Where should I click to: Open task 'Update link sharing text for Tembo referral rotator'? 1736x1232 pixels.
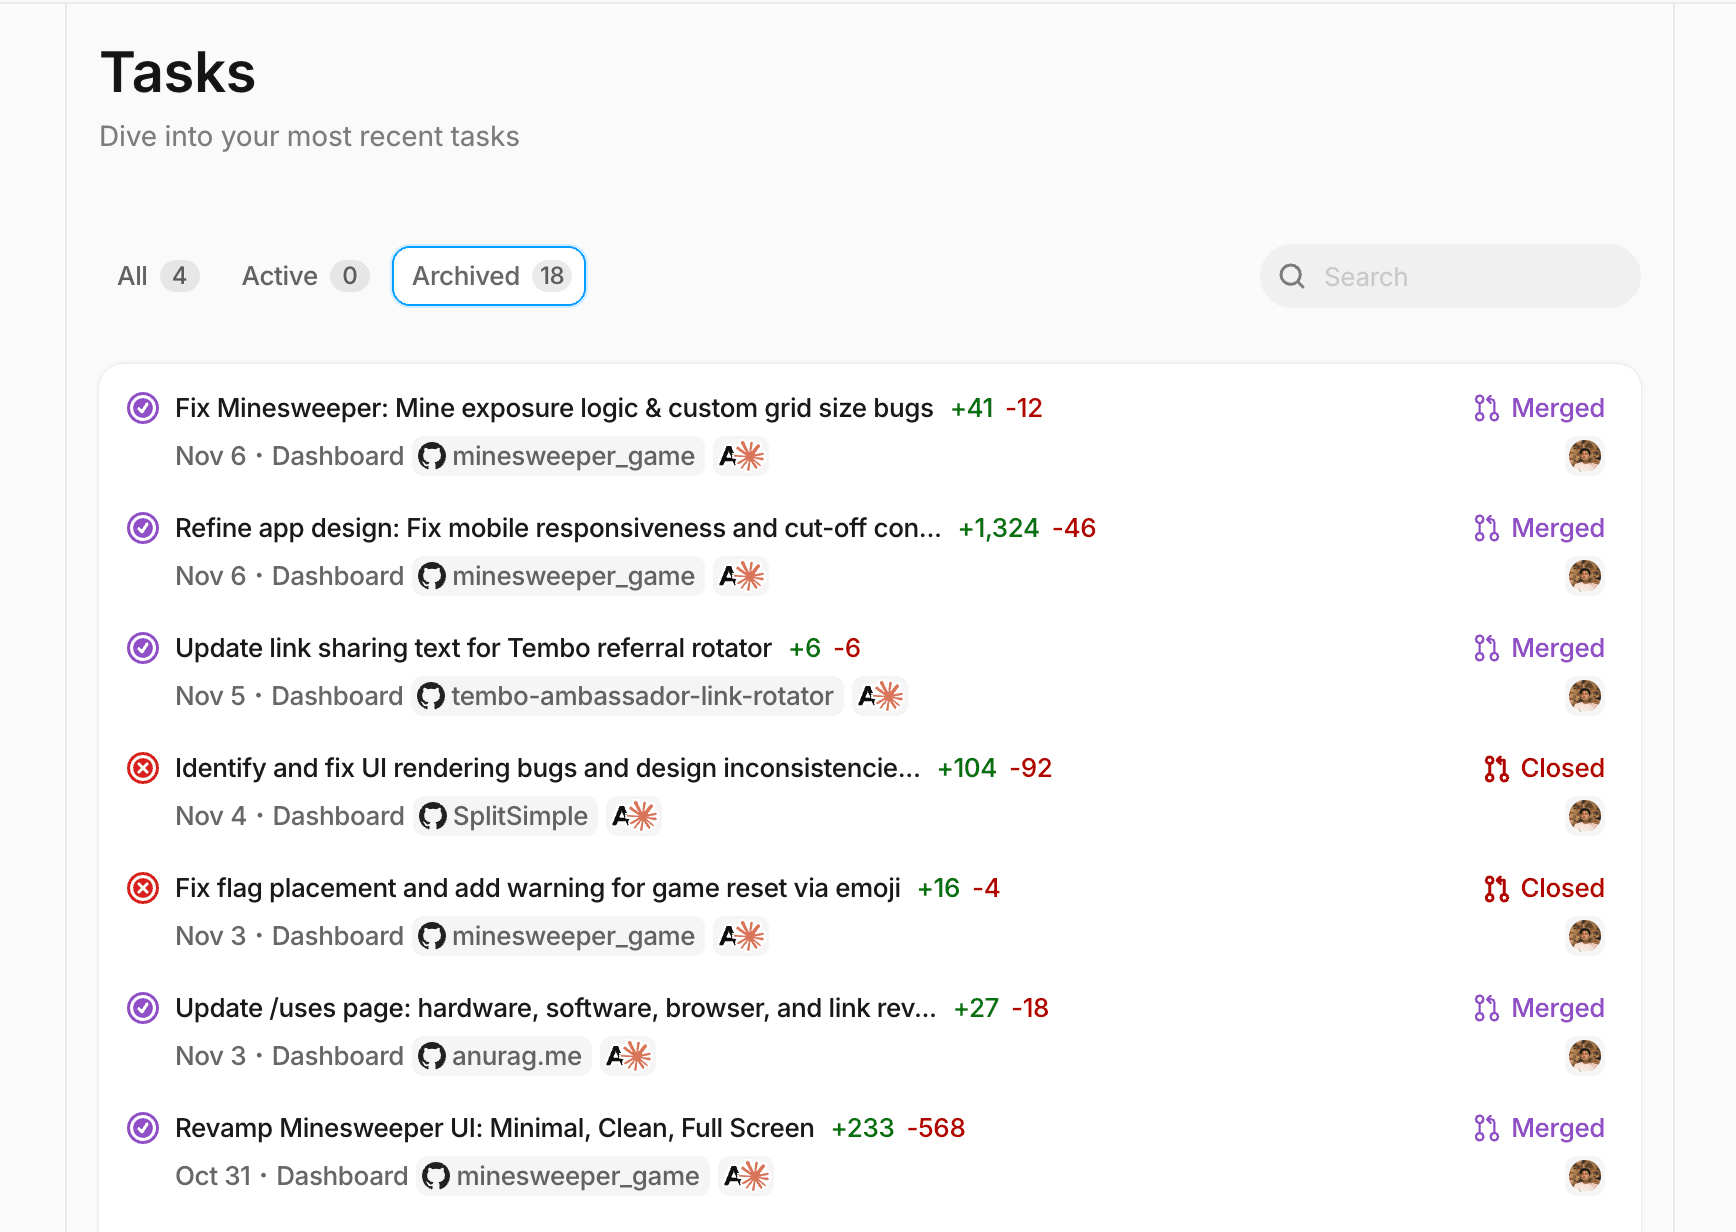click(473, 648)
